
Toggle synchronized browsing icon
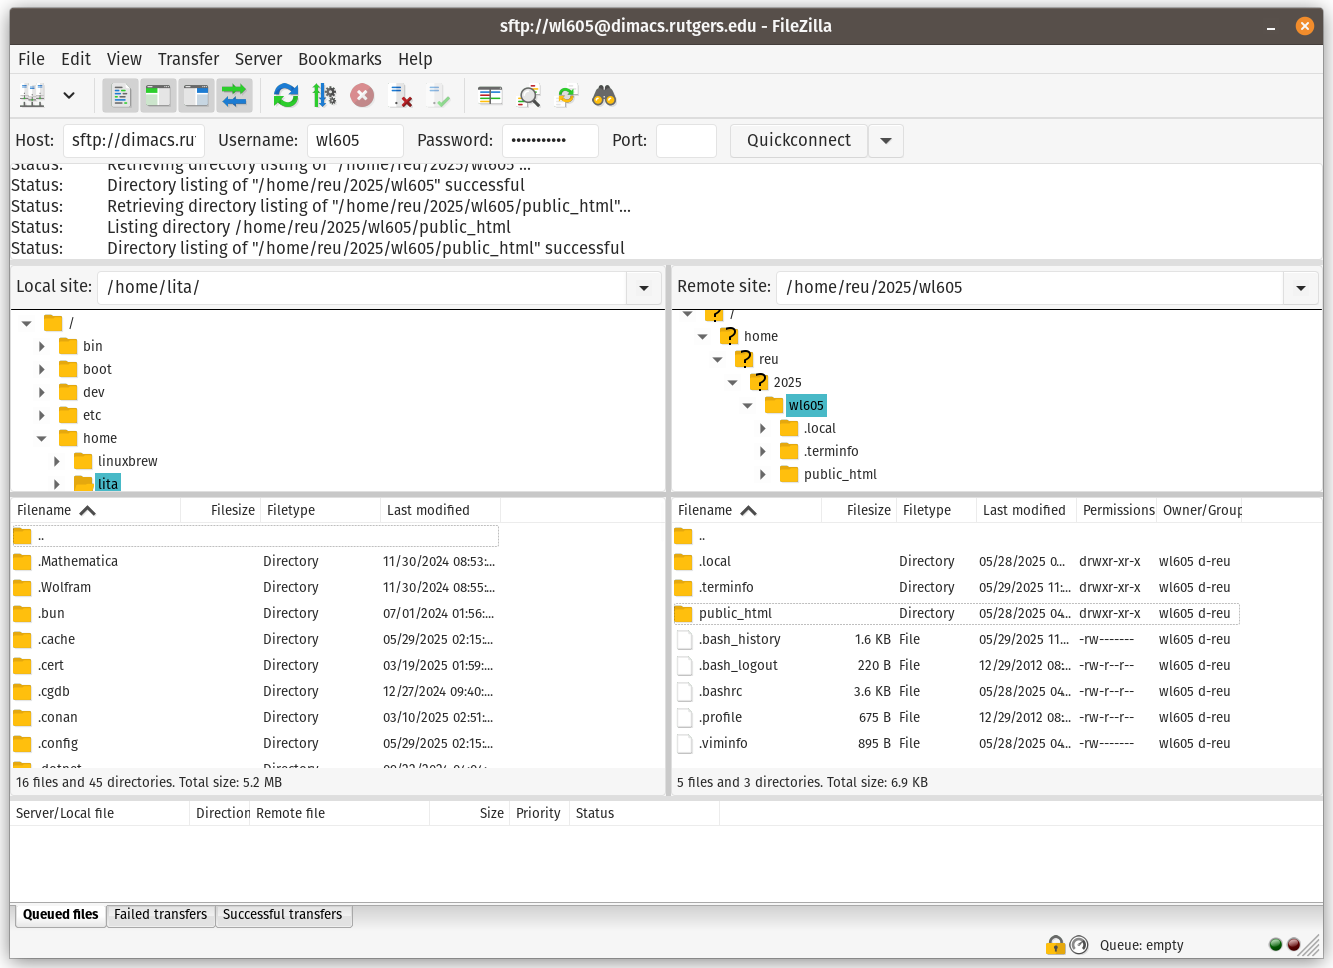click(x=566, y=96)
